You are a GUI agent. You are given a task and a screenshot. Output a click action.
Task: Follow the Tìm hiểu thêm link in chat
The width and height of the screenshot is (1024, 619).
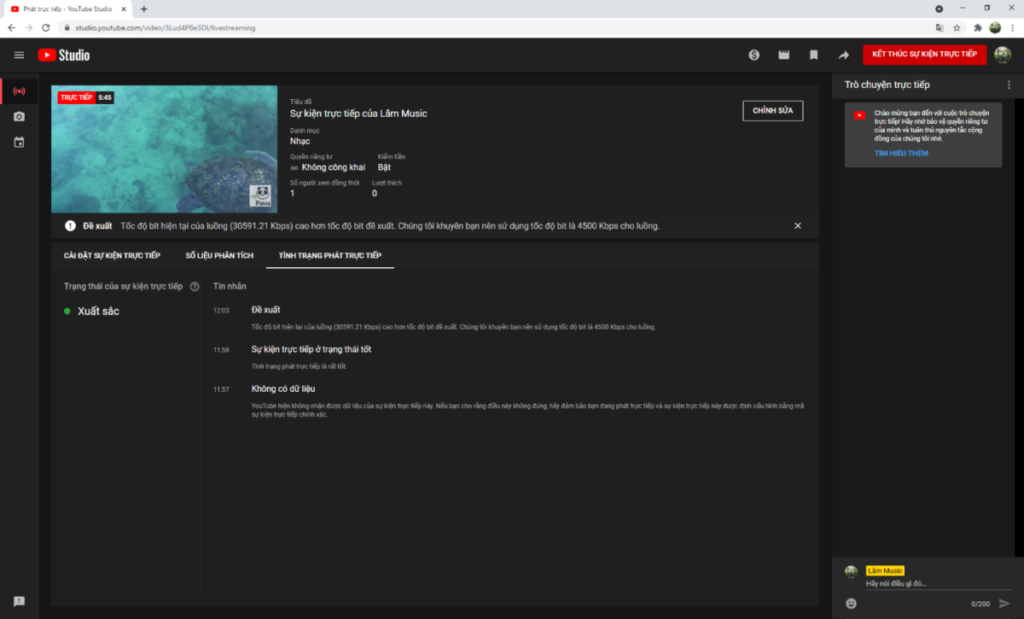[901, 154]
